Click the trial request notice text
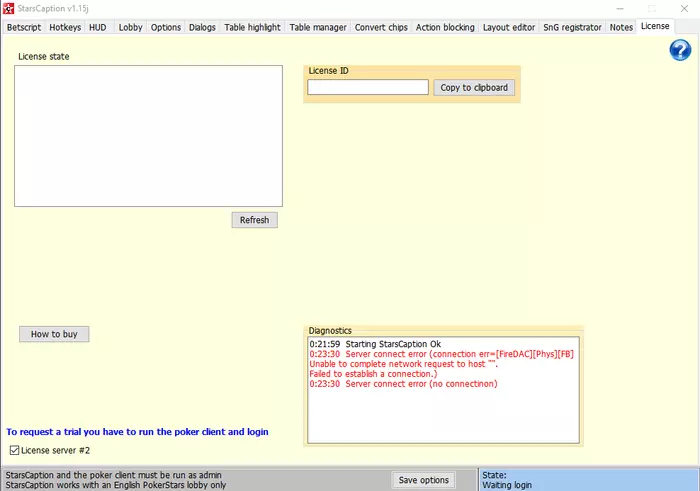This screenshot has height=491, width=700. (x=138, y=432)
